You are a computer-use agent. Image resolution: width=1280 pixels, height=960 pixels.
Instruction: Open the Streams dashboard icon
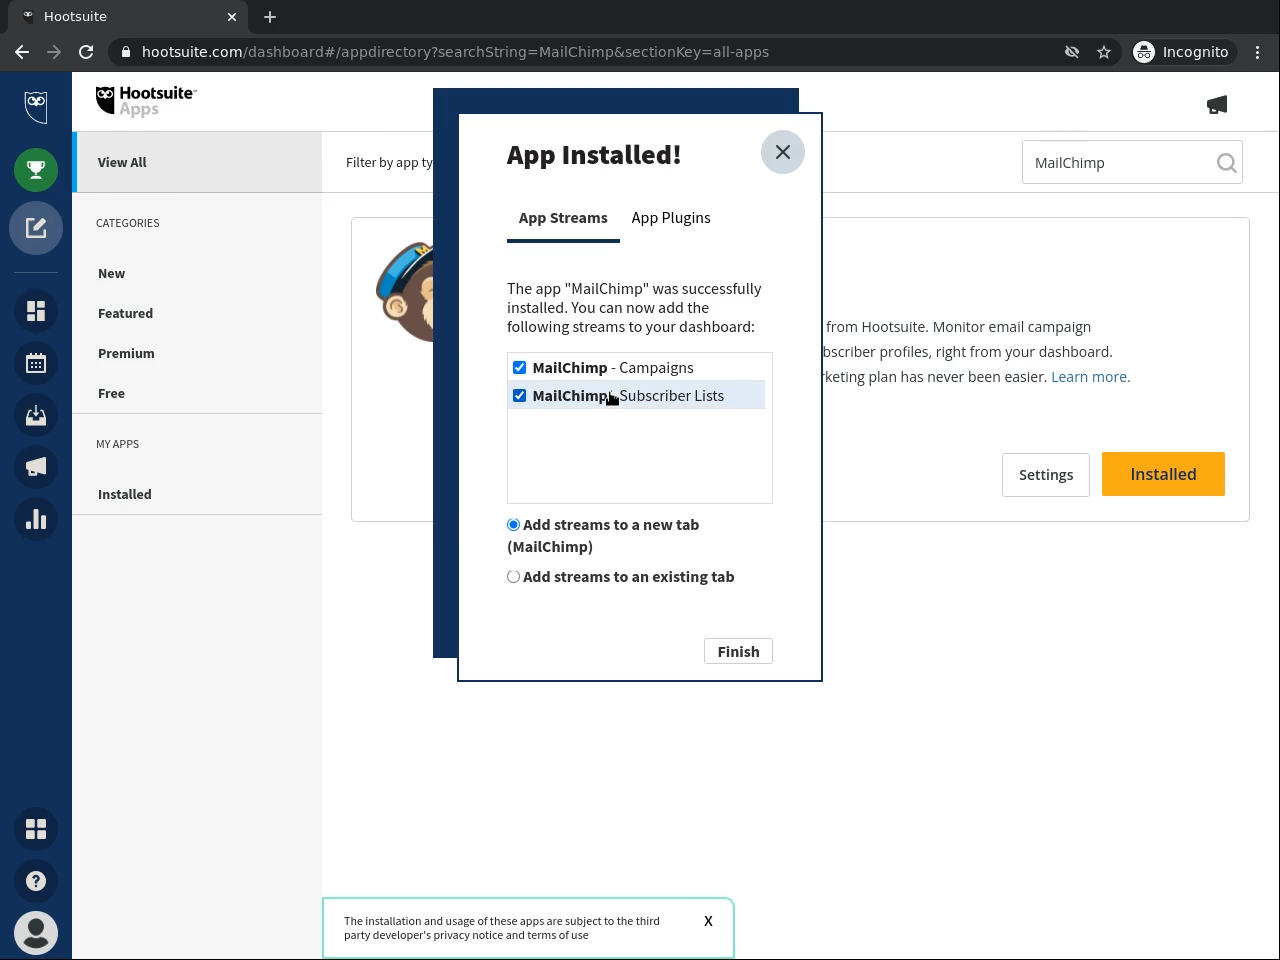pyautogui.click(x=36, y=311)
